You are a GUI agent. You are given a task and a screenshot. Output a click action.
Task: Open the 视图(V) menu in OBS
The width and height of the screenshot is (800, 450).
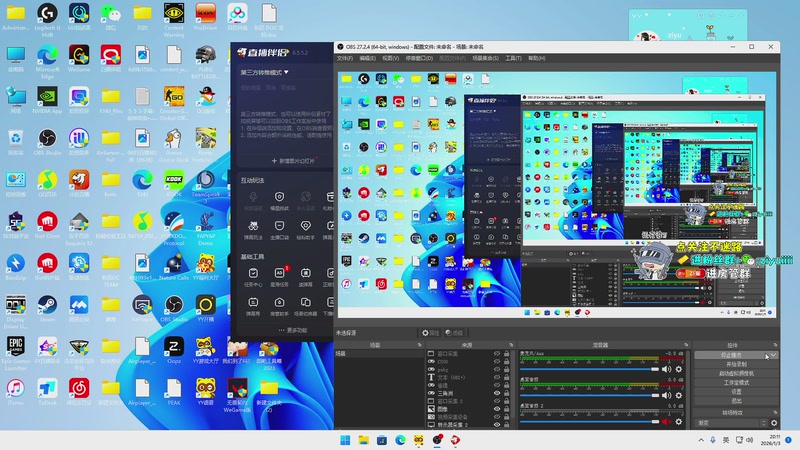pyautogui.click(x=390, y=58)
